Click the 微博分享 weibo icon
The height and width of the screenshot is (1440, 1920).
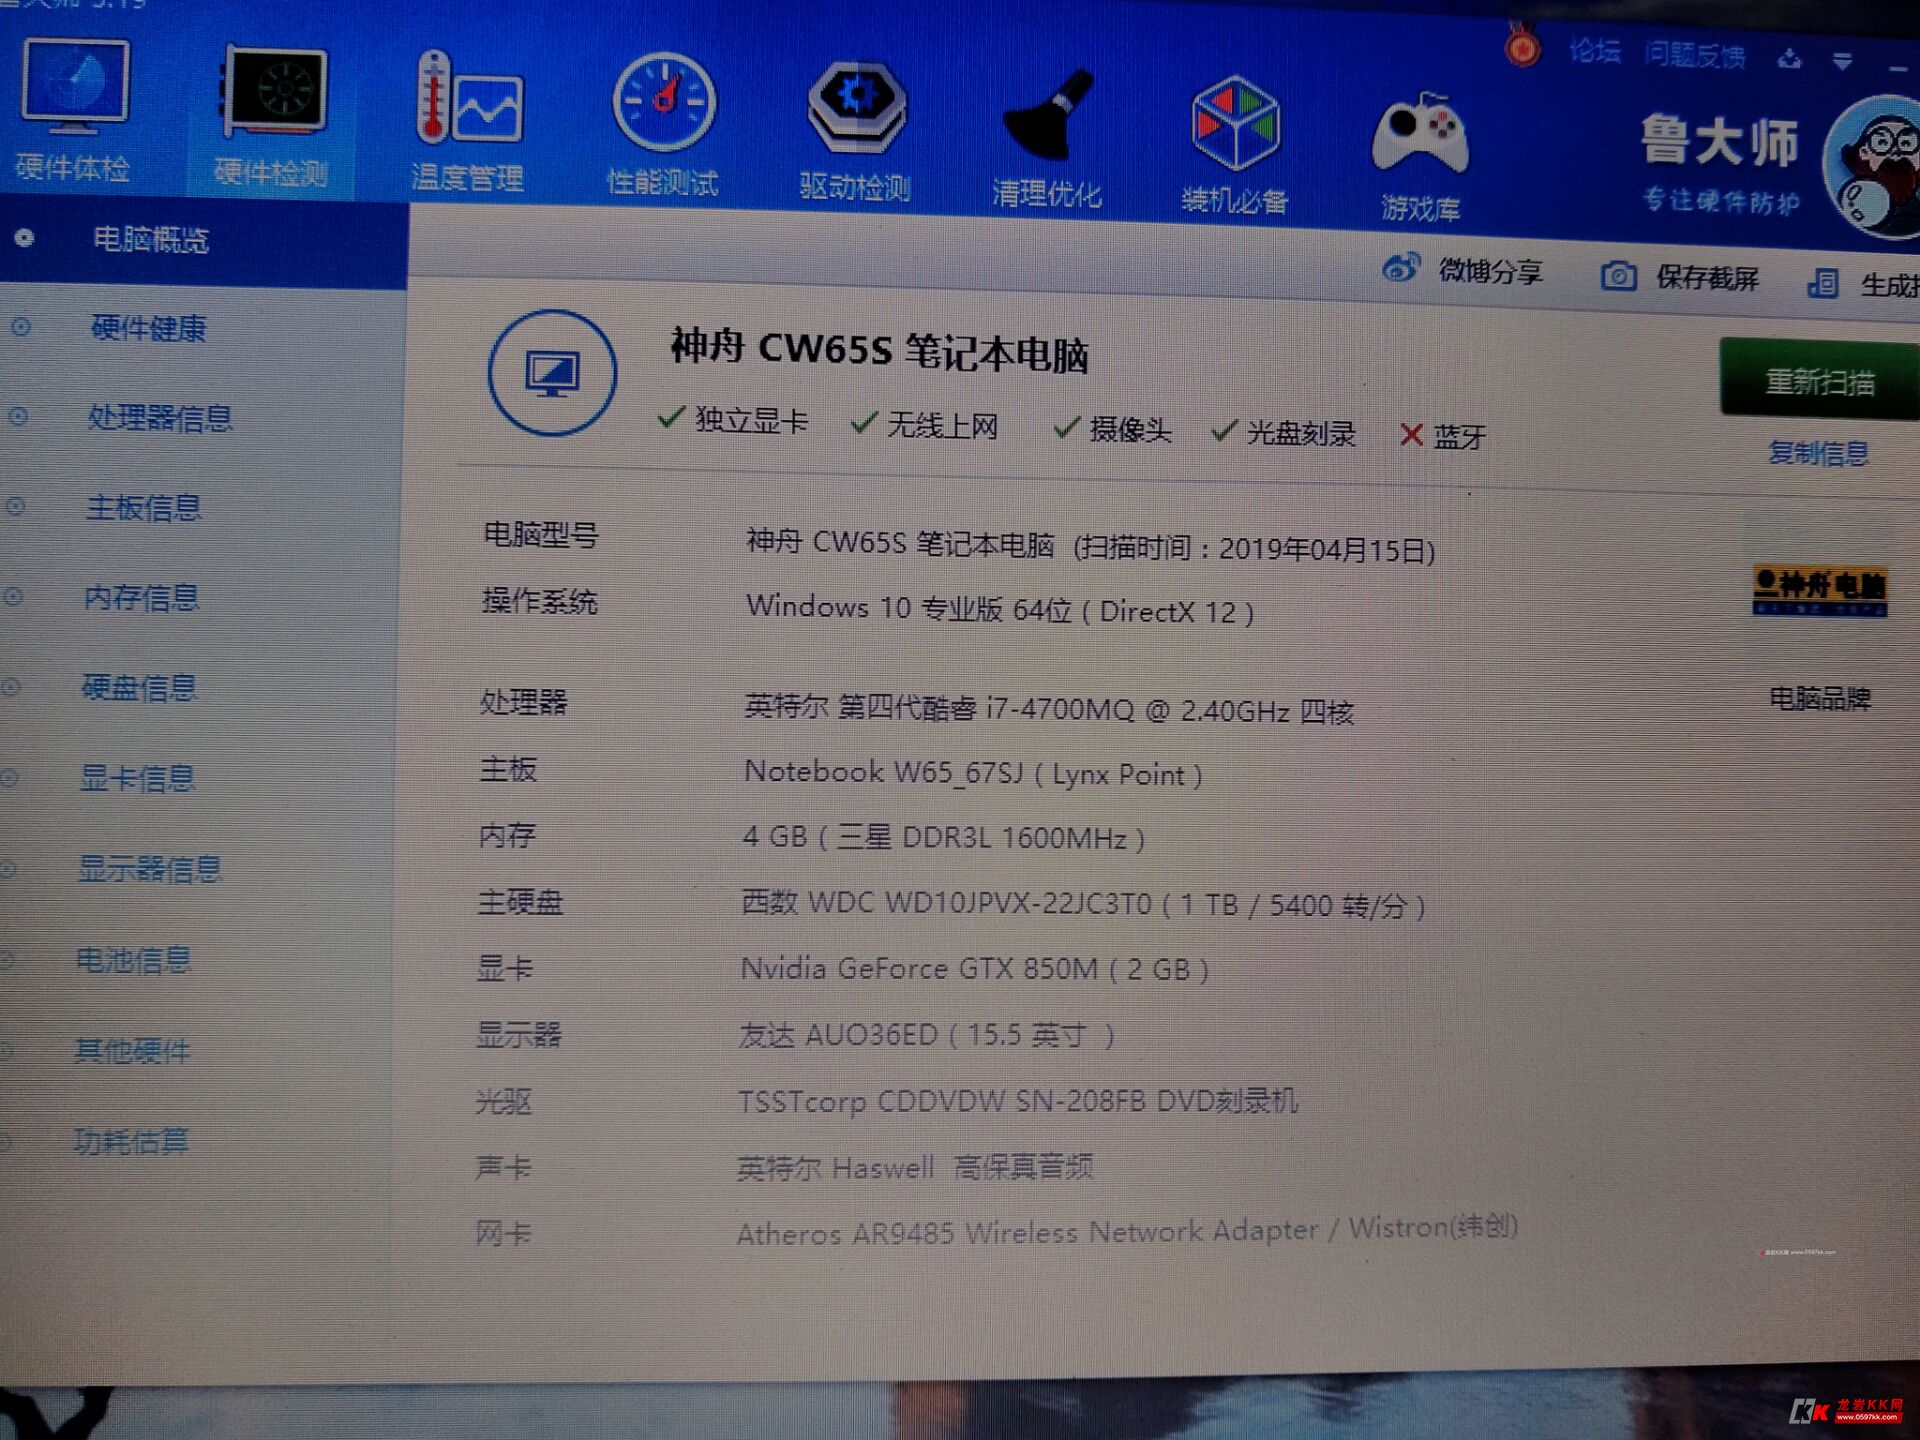[1401, 268]
